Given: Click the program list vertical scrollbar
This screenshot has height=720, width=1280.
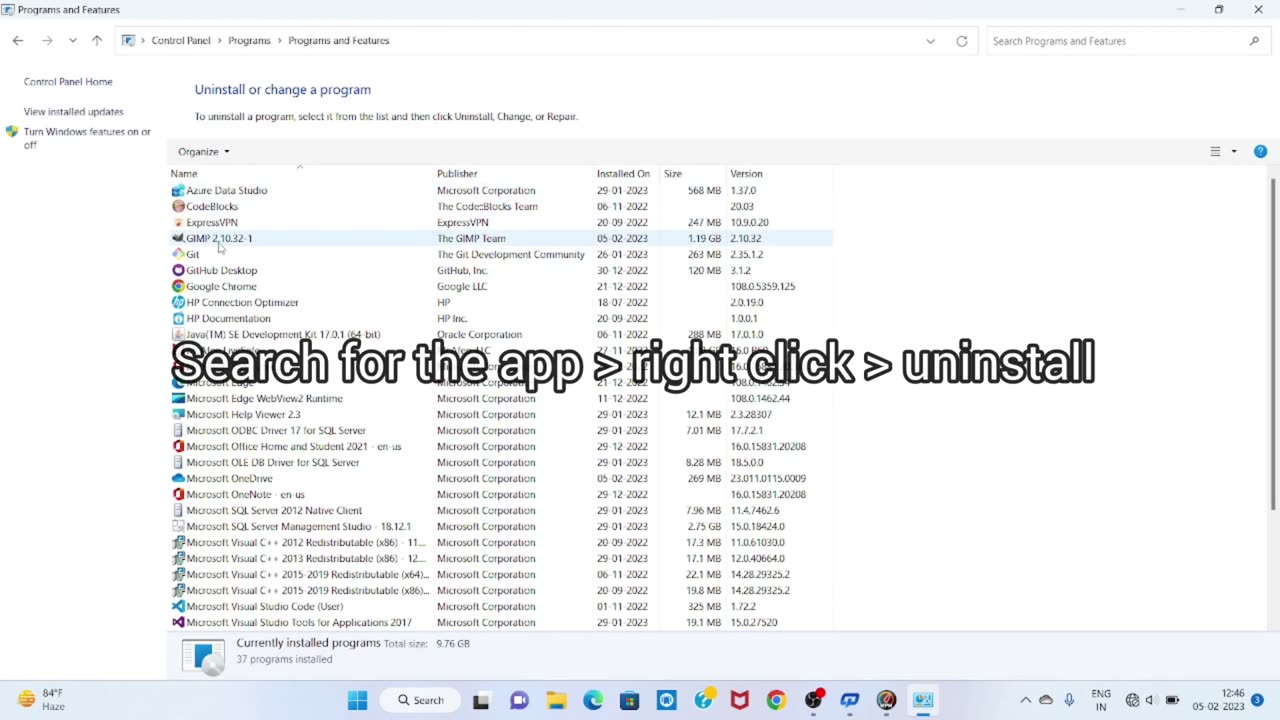Looking at the screenshot, I should tap(1273, 345).
